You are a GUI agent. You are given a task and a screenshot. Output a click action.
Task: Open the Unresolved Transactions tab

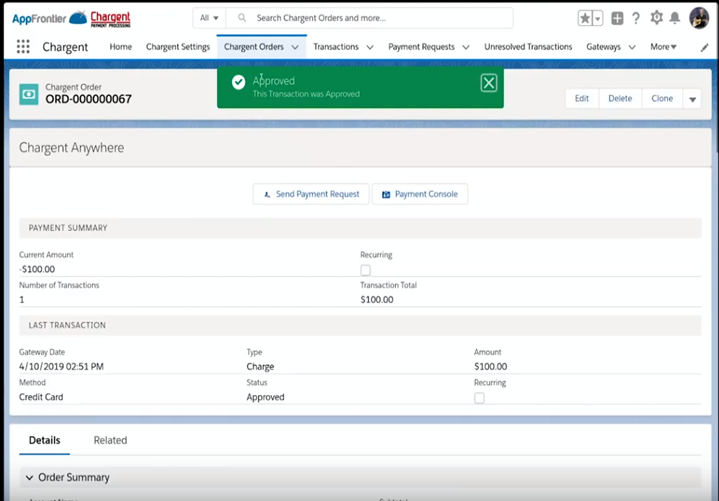coord(528,47)
